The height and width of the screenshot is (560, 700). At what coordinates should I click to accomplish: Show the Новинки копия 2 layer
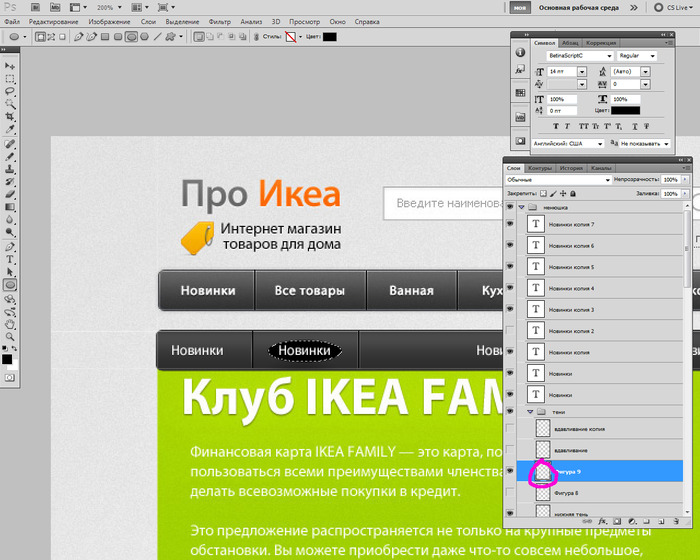tap(510, 330)
